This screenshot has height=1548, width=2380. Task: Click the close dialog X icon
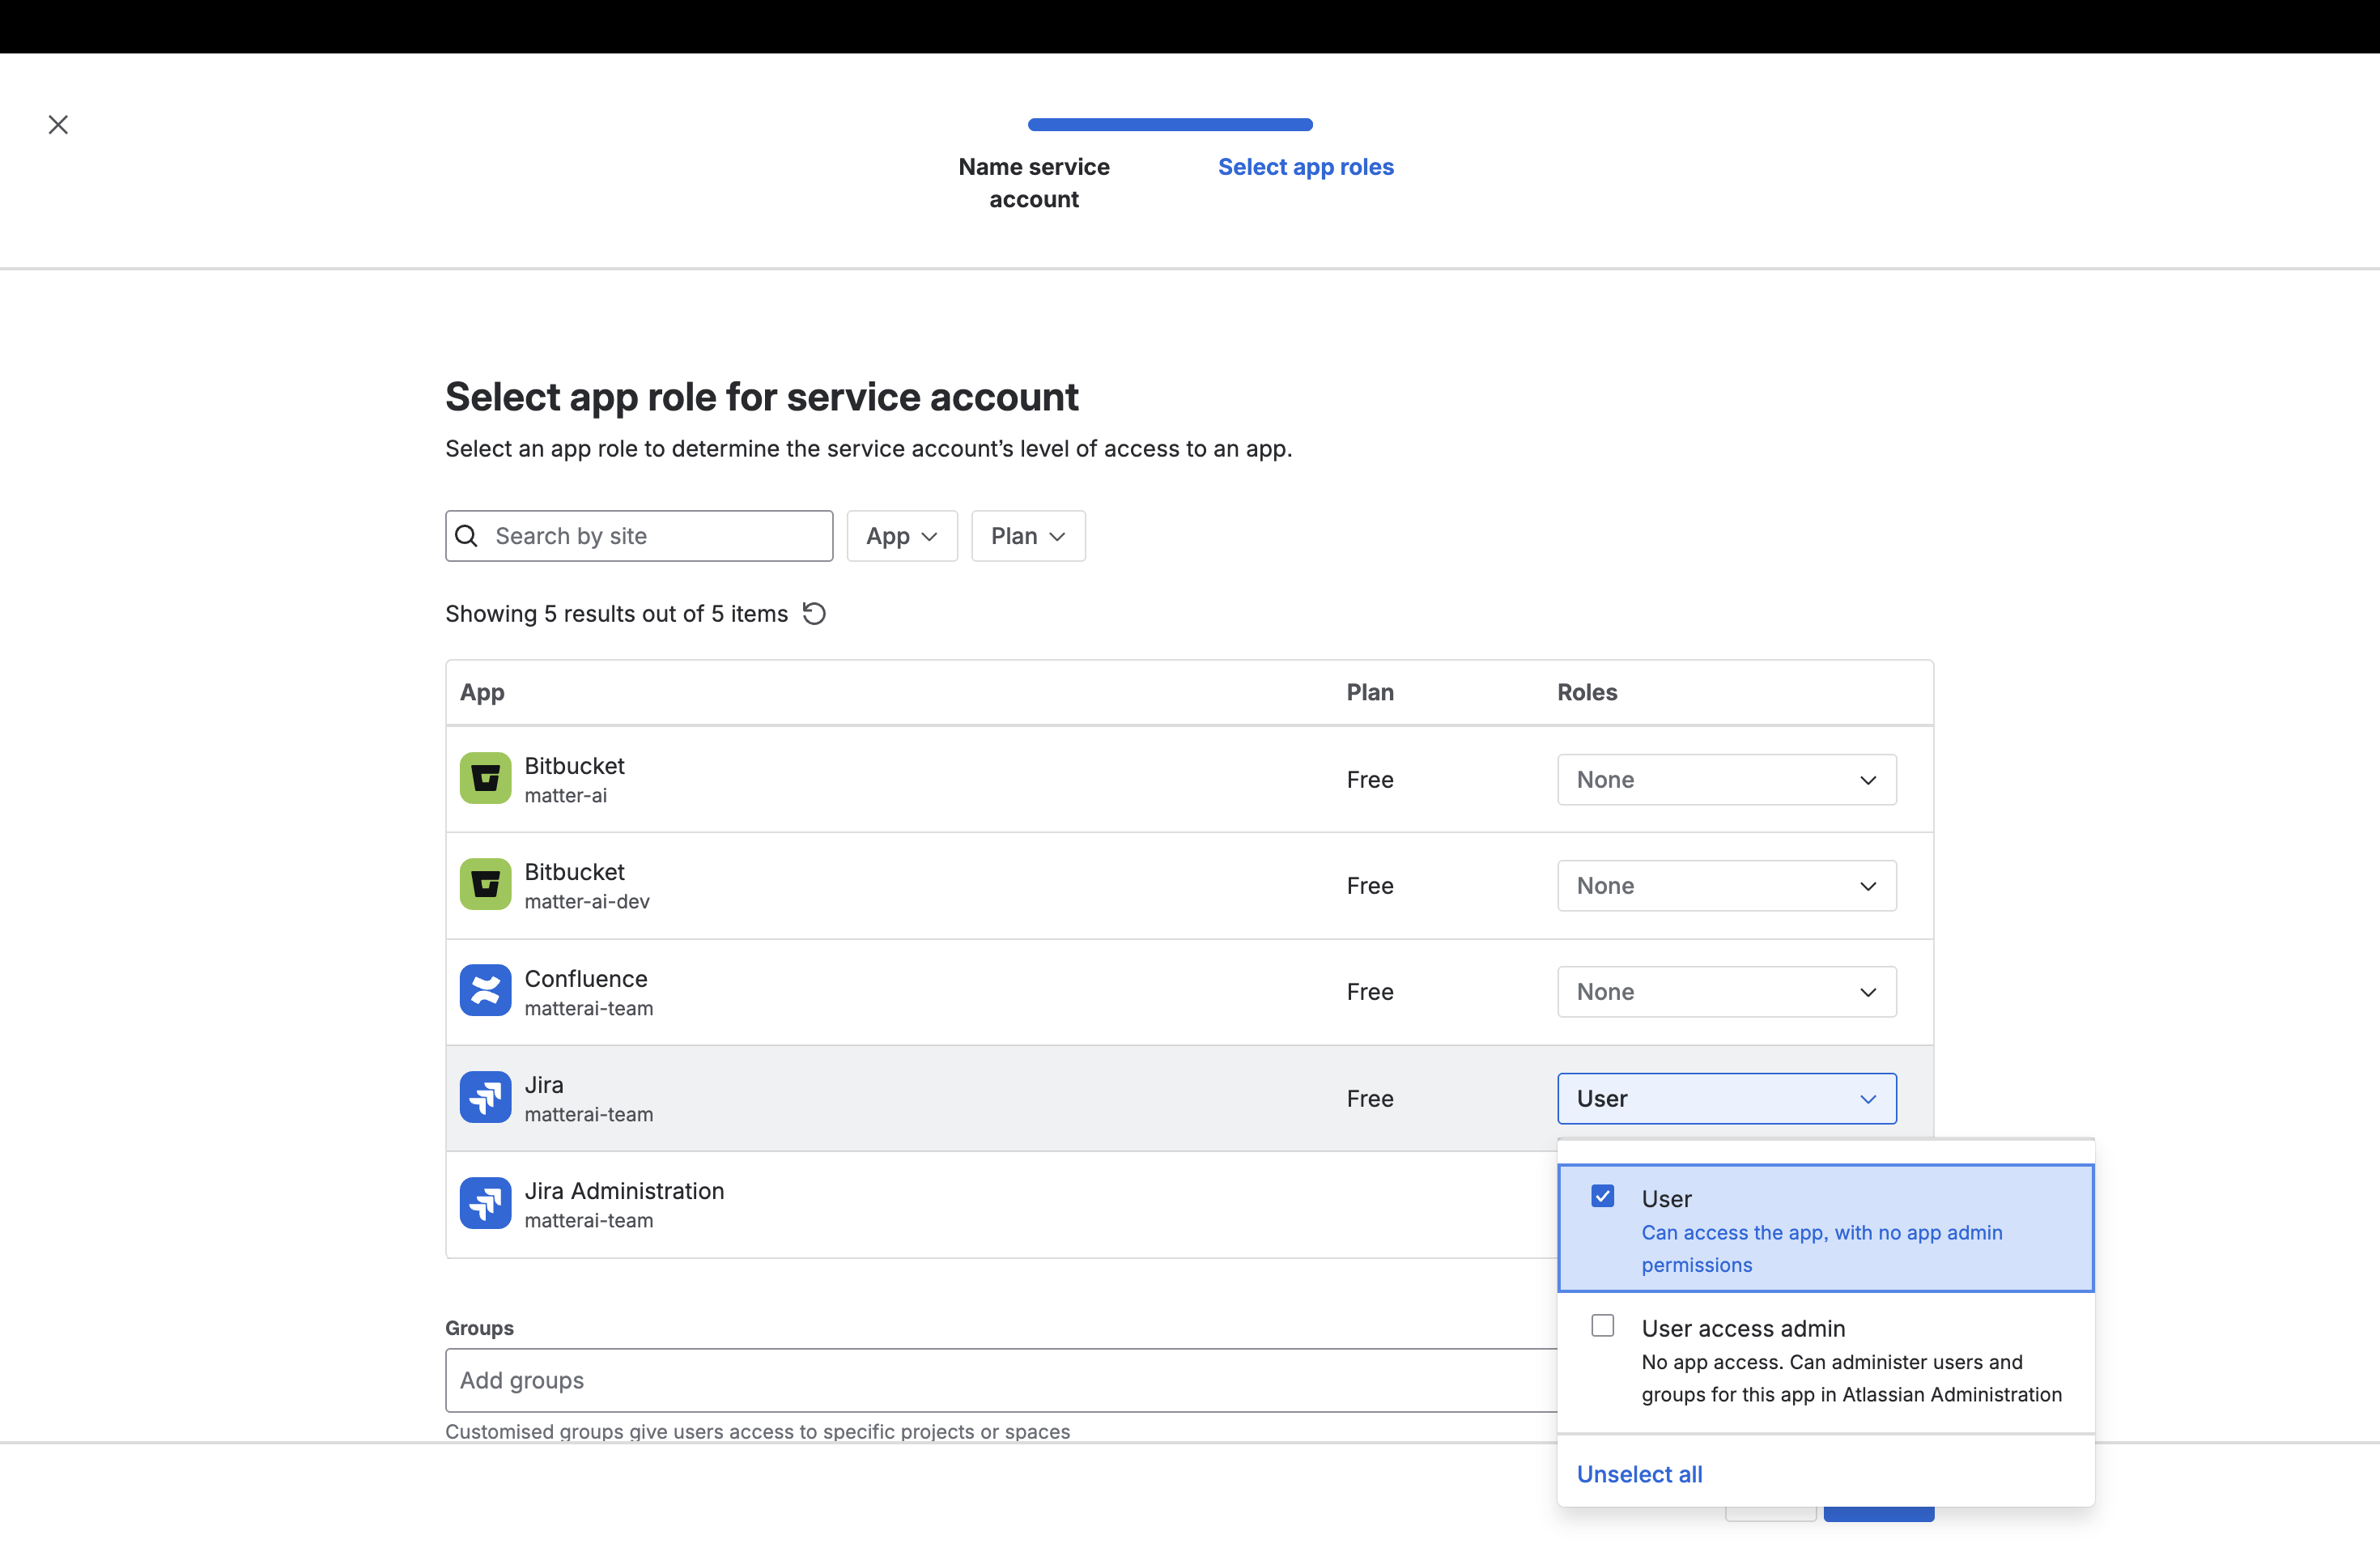pos(57,124)
